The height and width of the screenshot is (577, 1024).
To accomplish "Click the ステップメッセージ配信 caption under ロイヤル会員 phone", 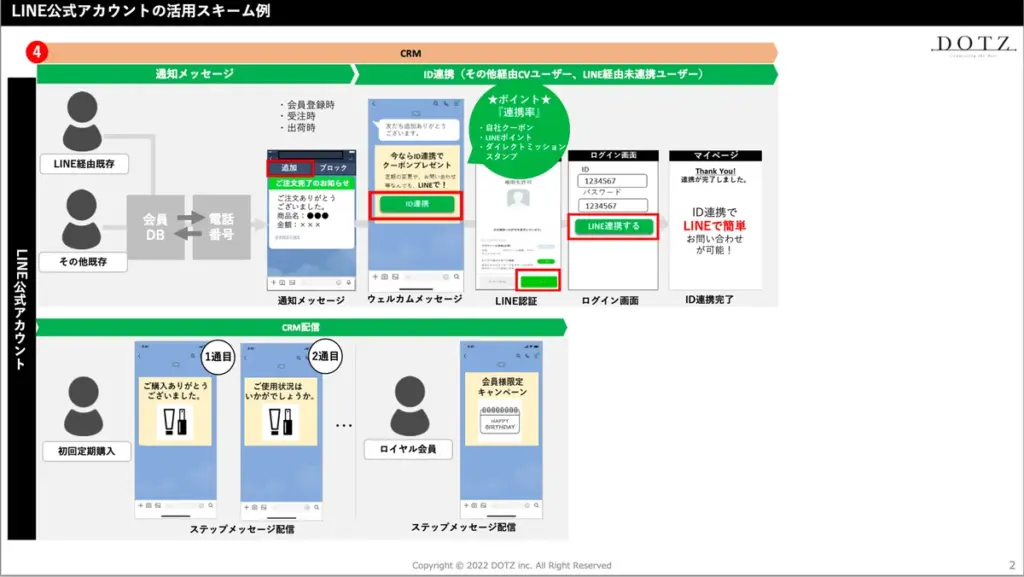I will pos(463,527).
